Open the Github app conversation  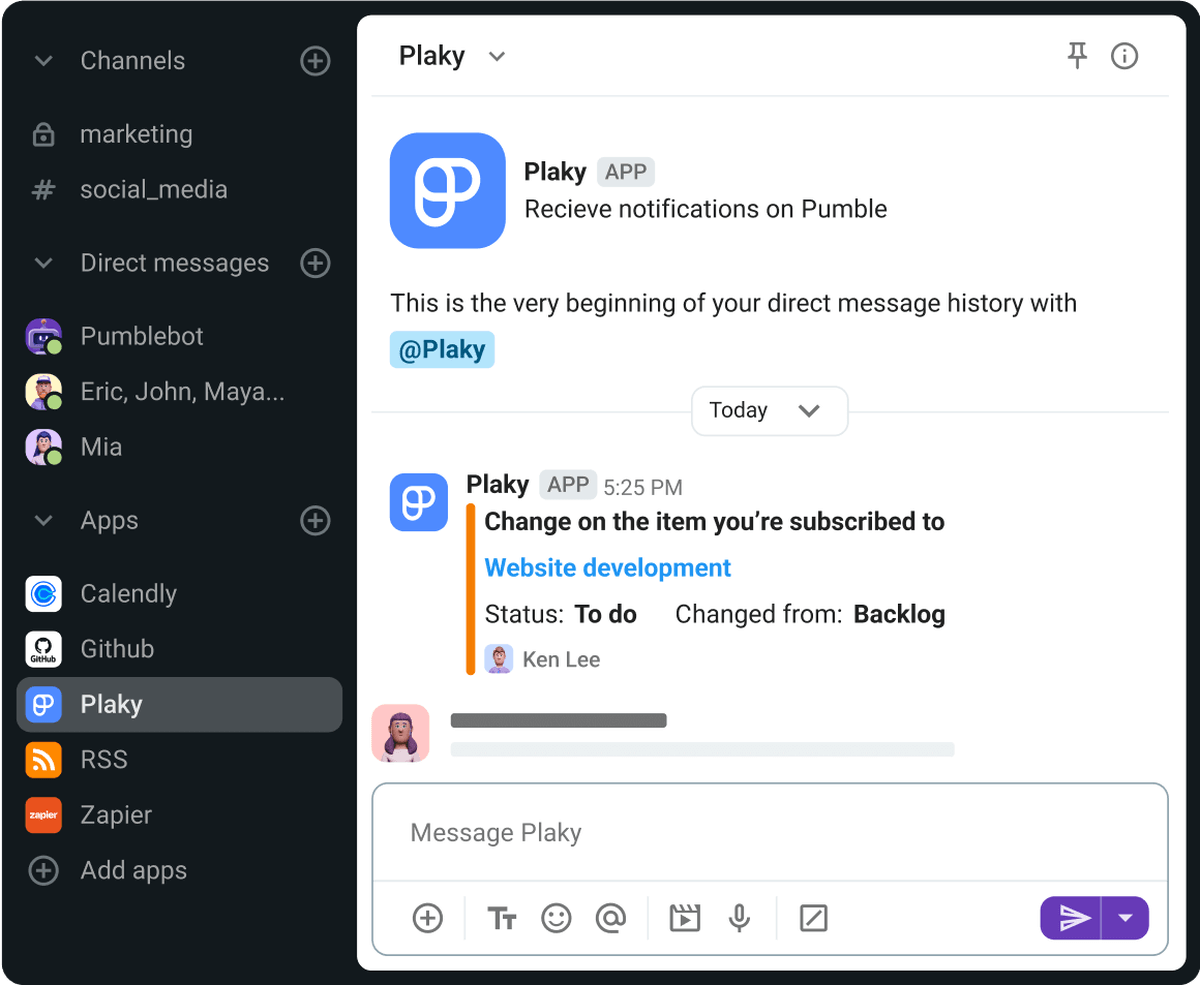pos(119,648)
